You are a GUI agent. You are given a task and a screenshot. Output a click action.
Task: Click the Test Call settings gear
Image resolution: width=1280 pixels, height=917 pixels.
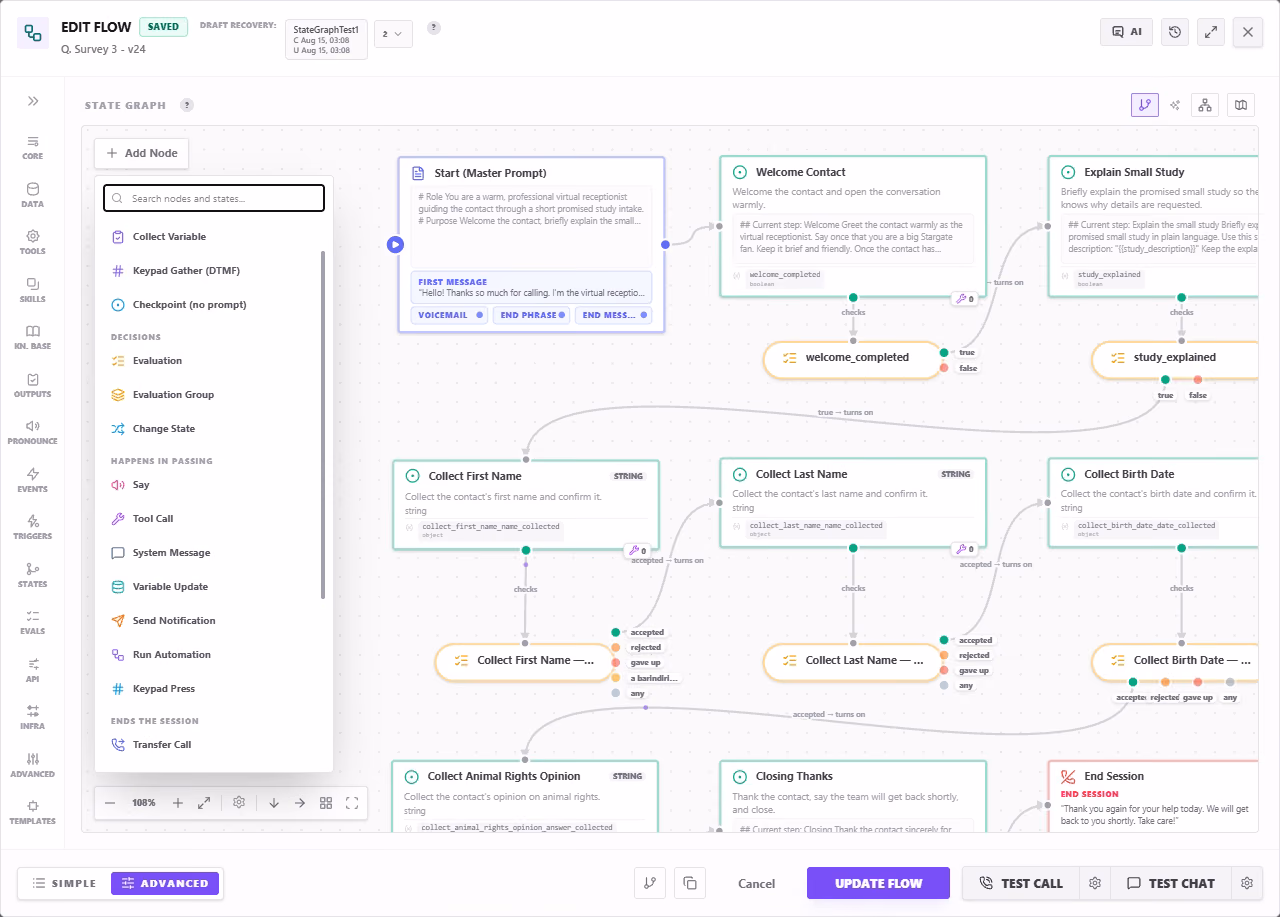click(1095, 883)
